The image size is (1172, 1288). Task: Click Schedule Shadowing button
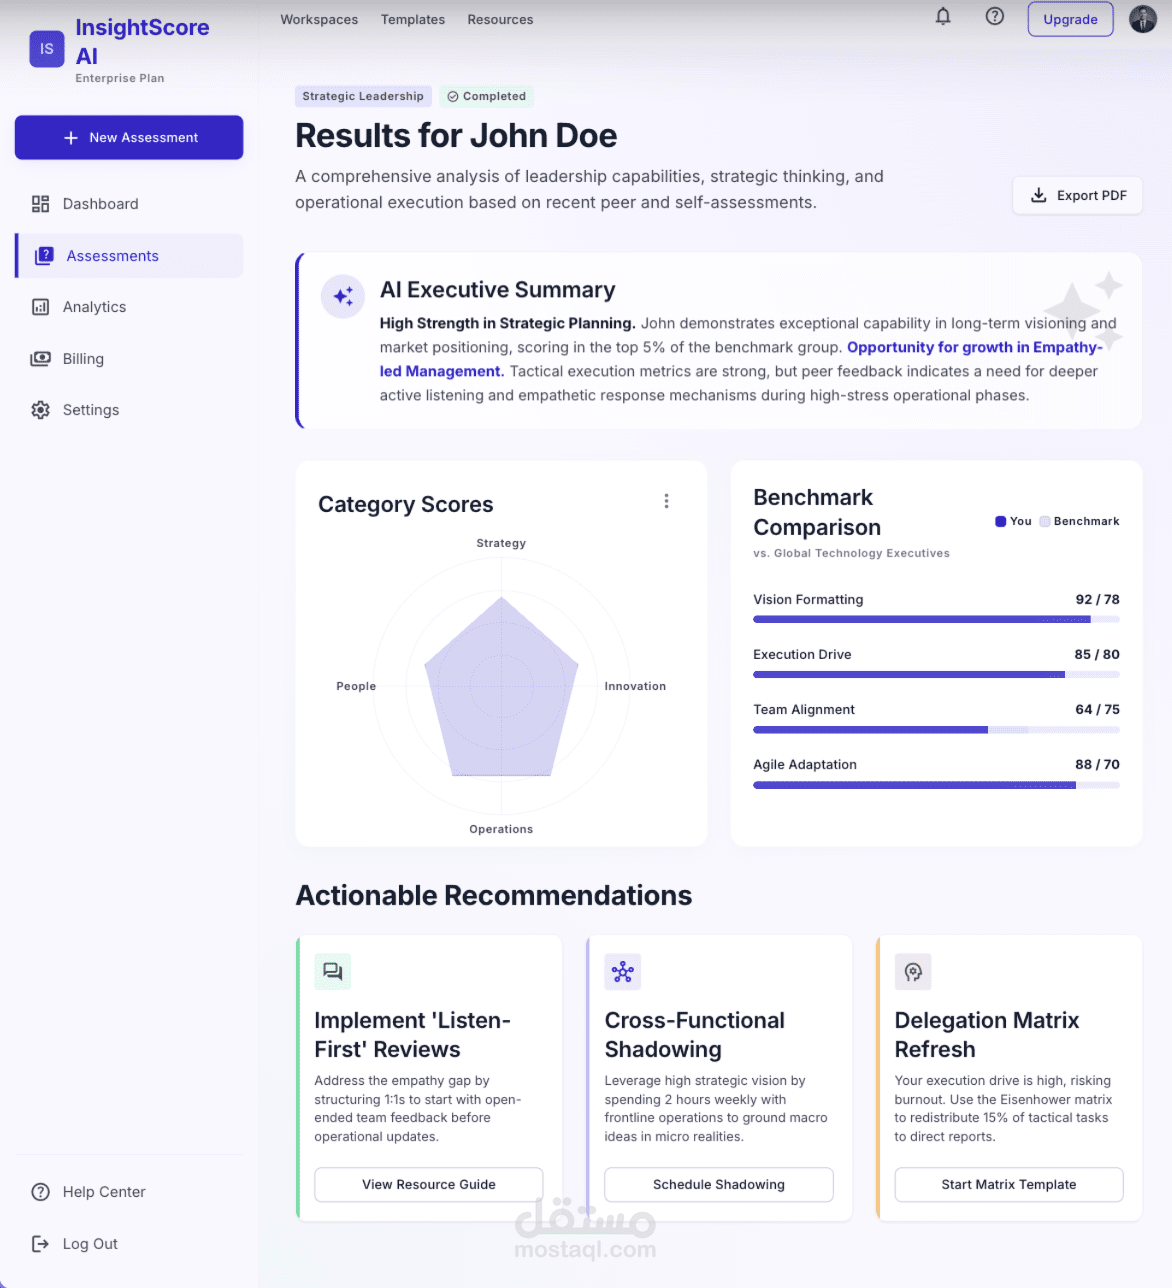tap(719, 1184)
